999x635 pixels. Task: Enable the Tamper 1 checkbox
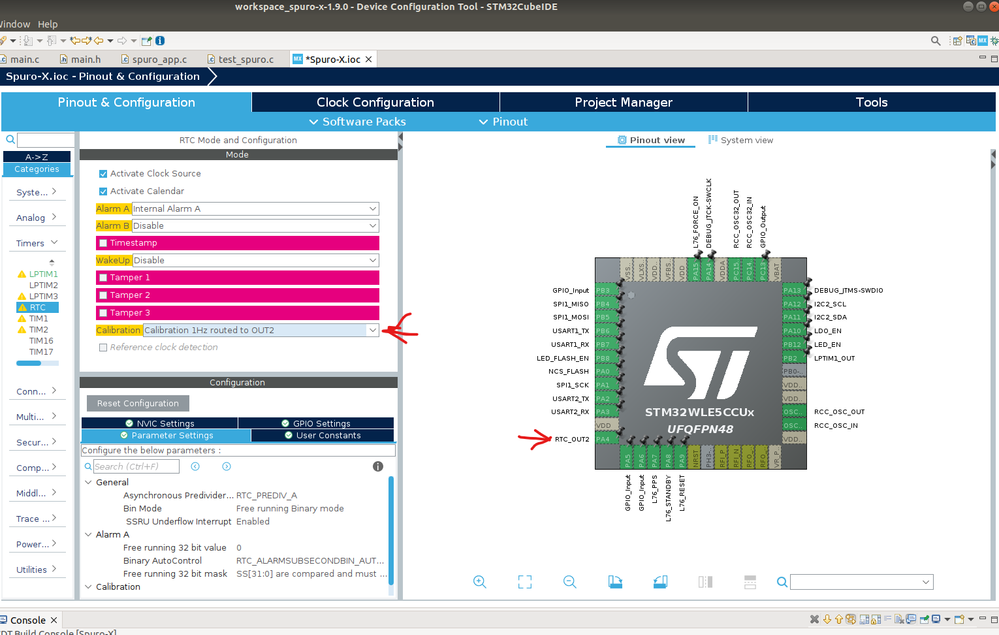[x=103, y=278]
